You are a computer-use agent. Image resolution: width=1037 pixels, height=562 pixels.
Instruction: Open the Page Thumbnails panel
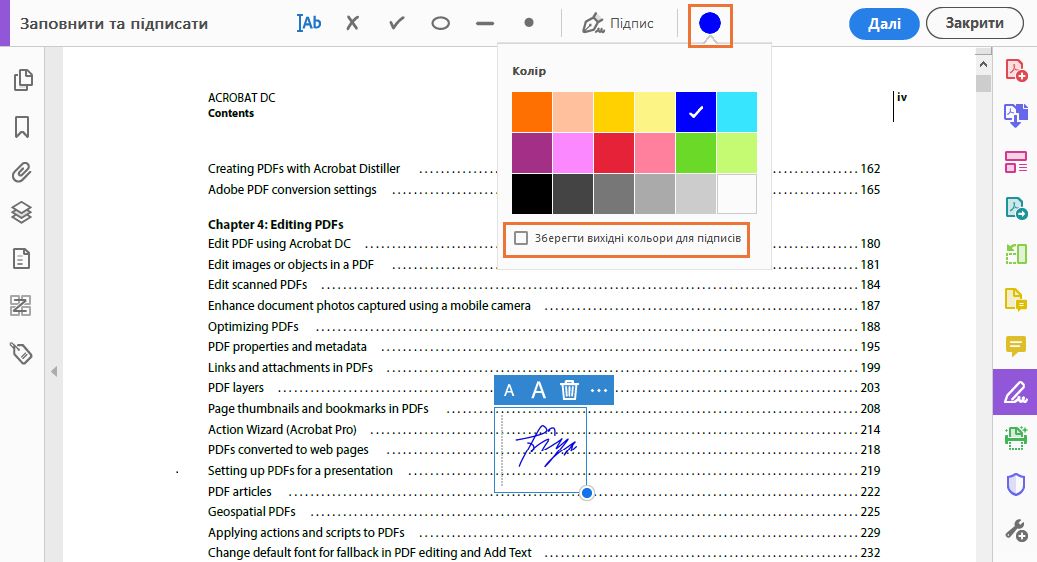click(x=22, y=80)
